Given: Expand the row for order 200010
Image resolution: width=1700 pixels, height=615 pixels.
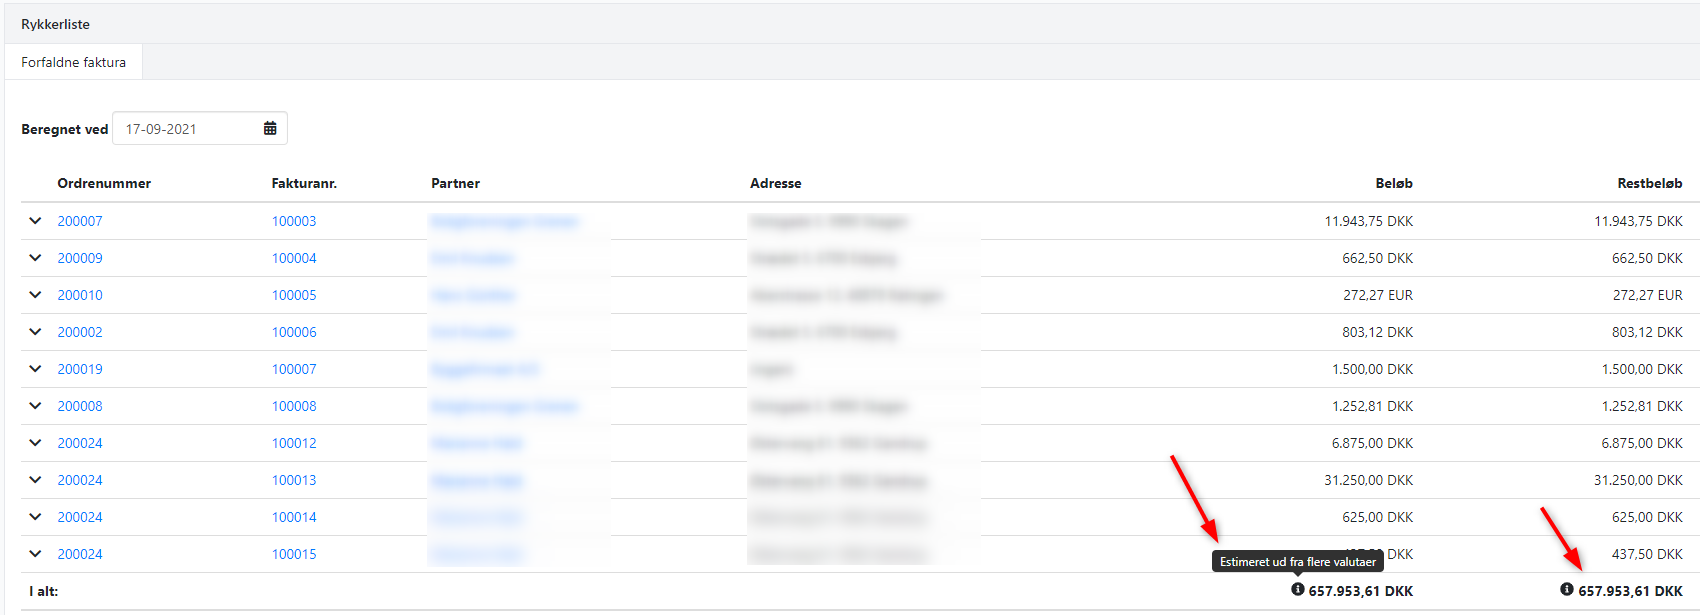Looking at the screenshot, I should click(35, 295).
